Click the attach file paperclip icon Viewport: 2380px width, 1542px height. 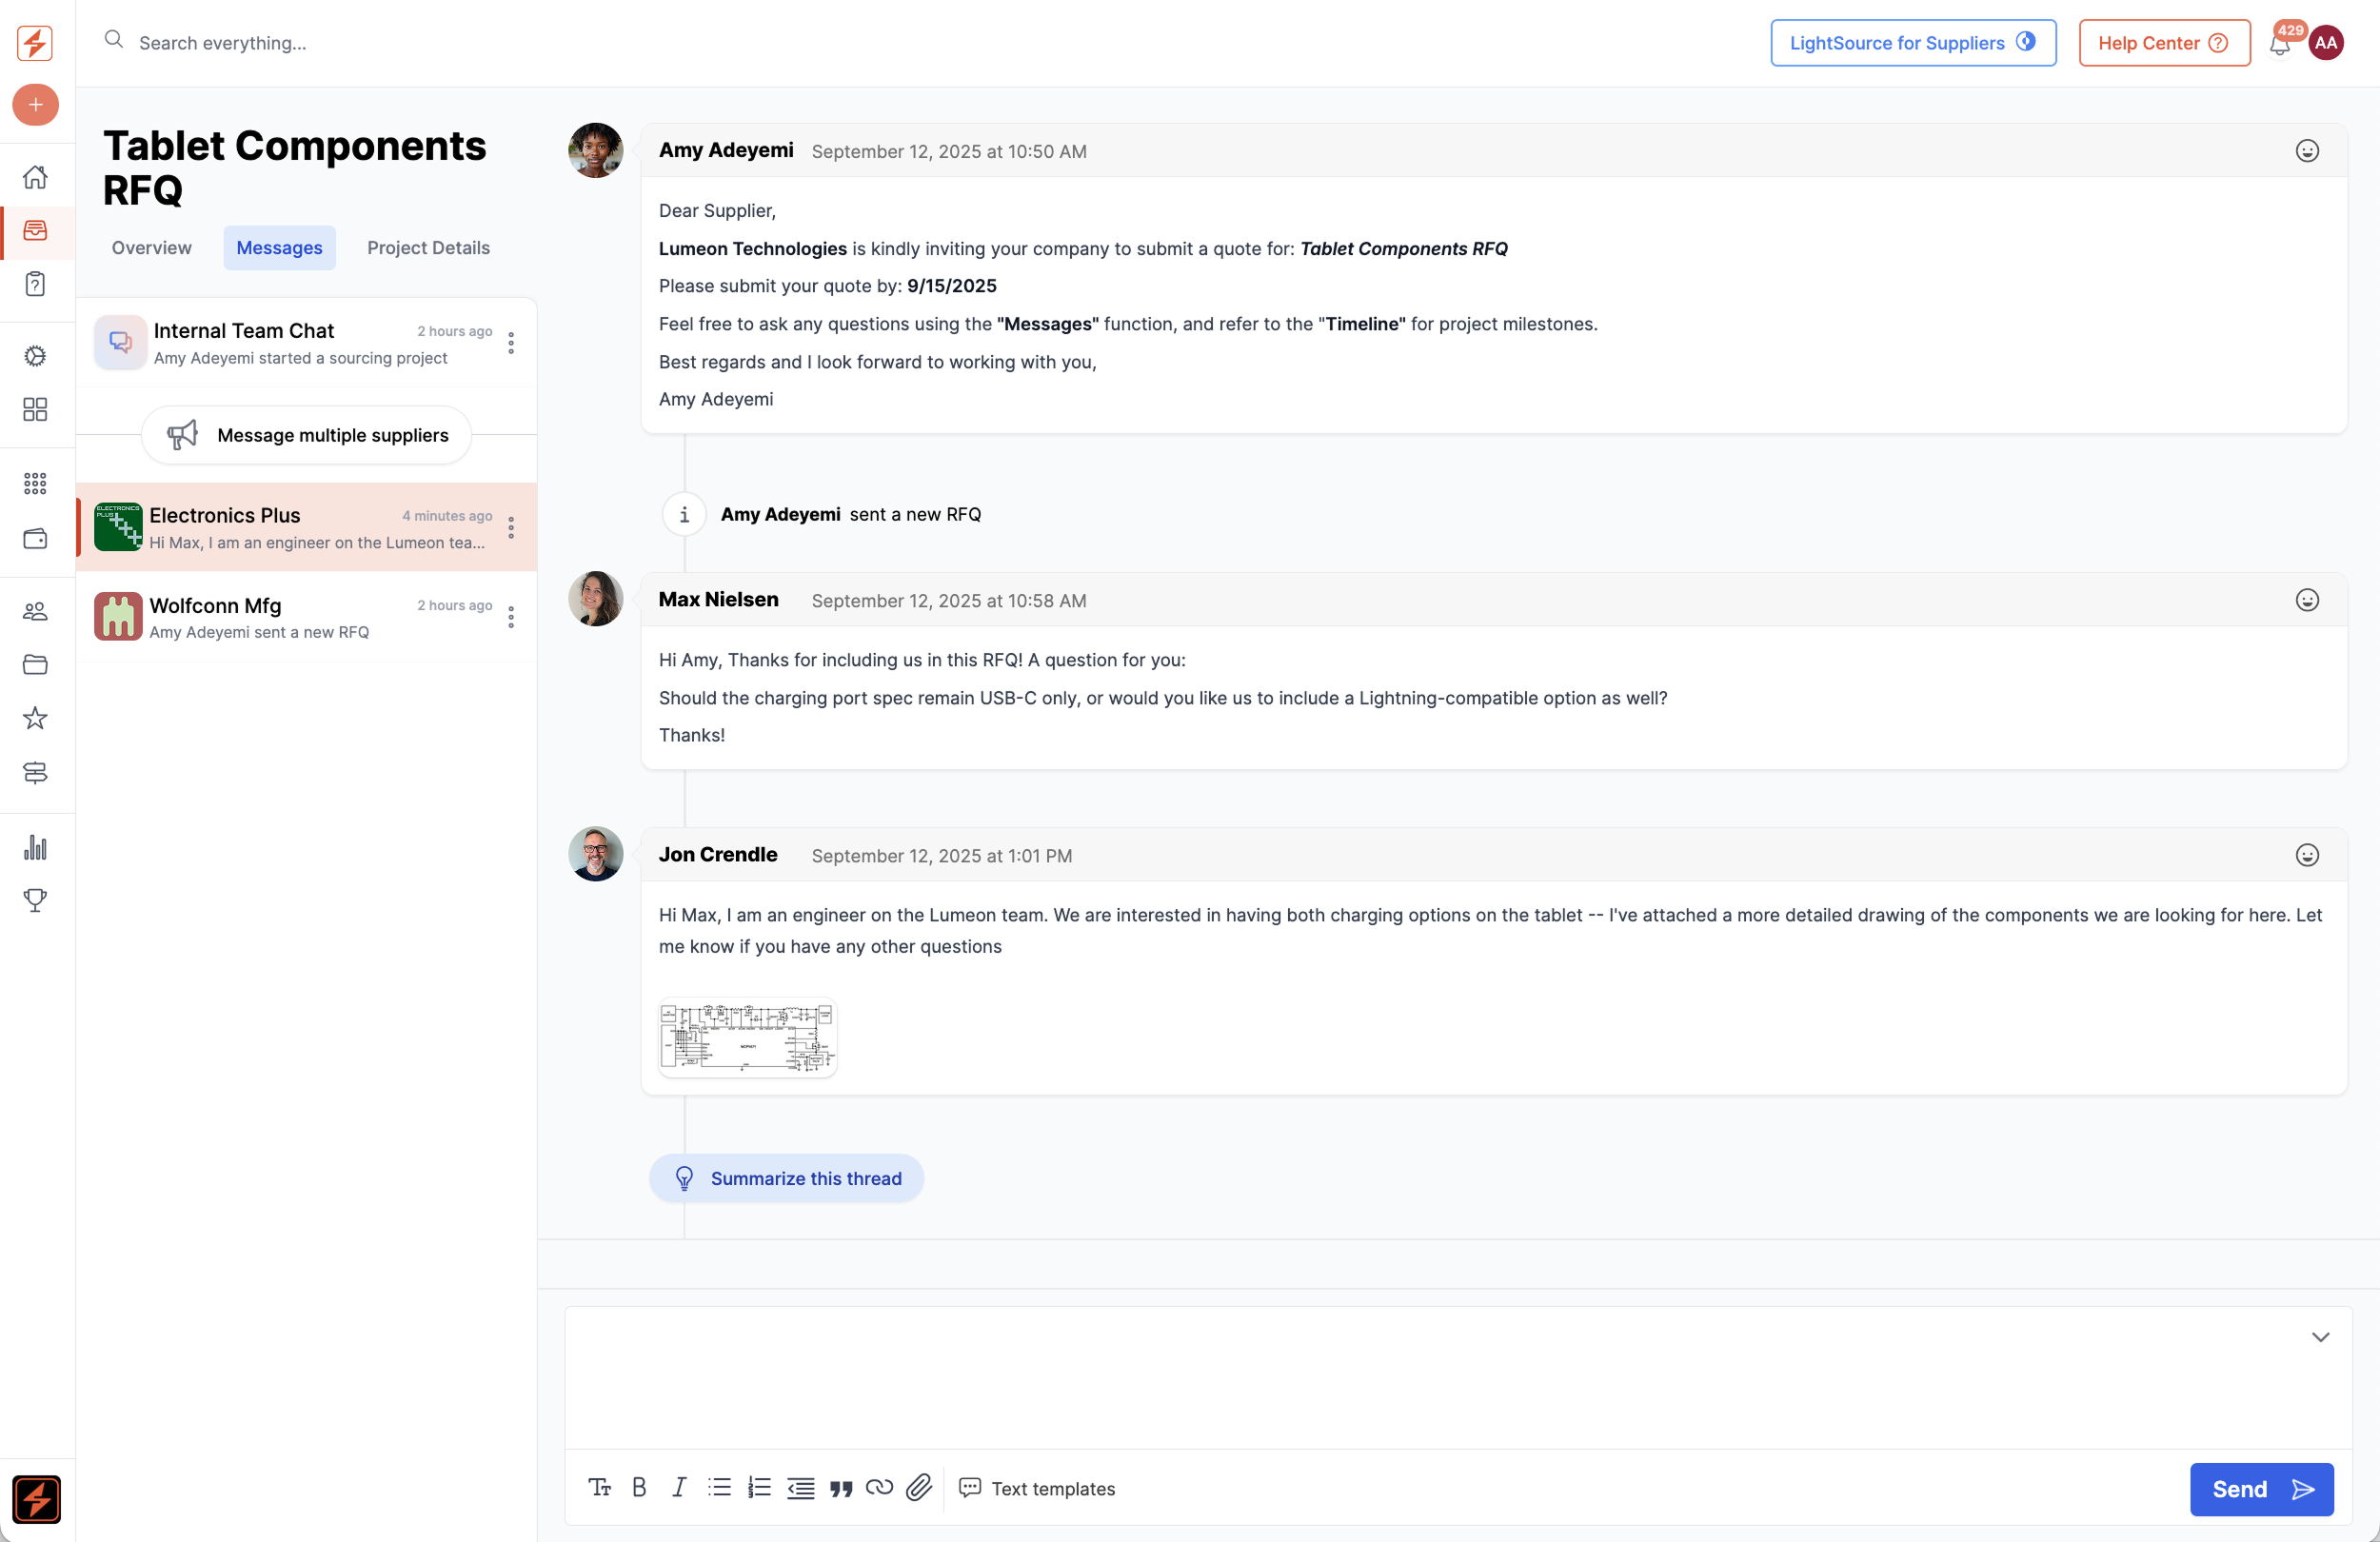pyautogui.click(x=919, y=1488)
